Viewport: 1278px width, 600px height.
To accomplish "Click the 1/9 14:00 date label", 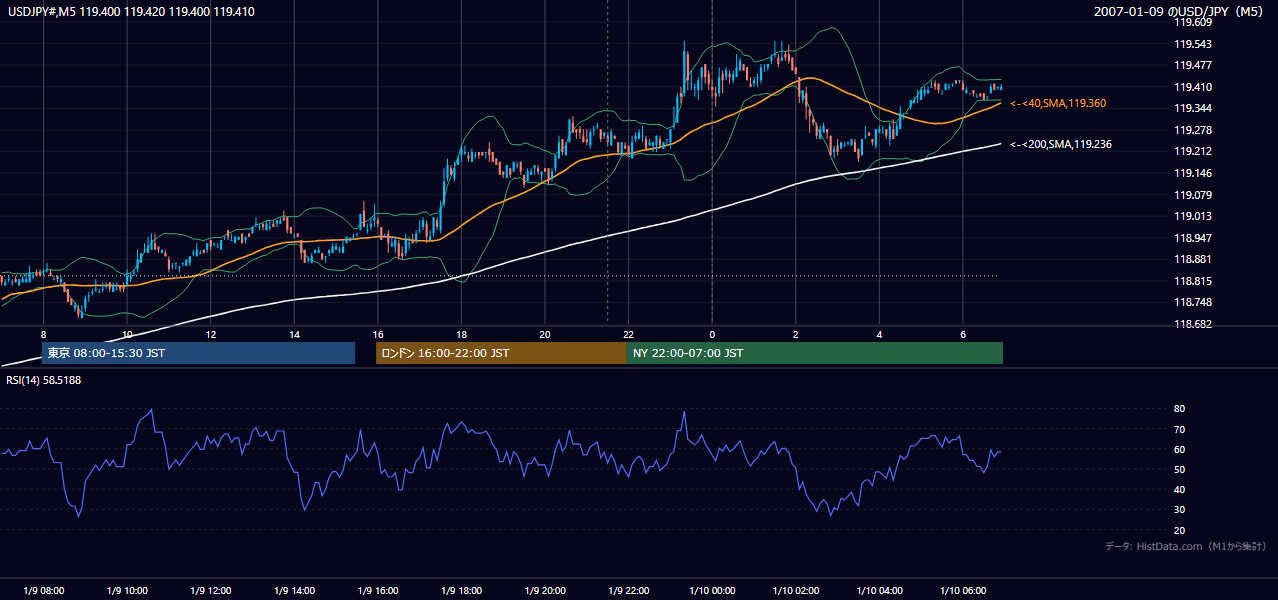I will pyautogui.click(x=294, y=591).
